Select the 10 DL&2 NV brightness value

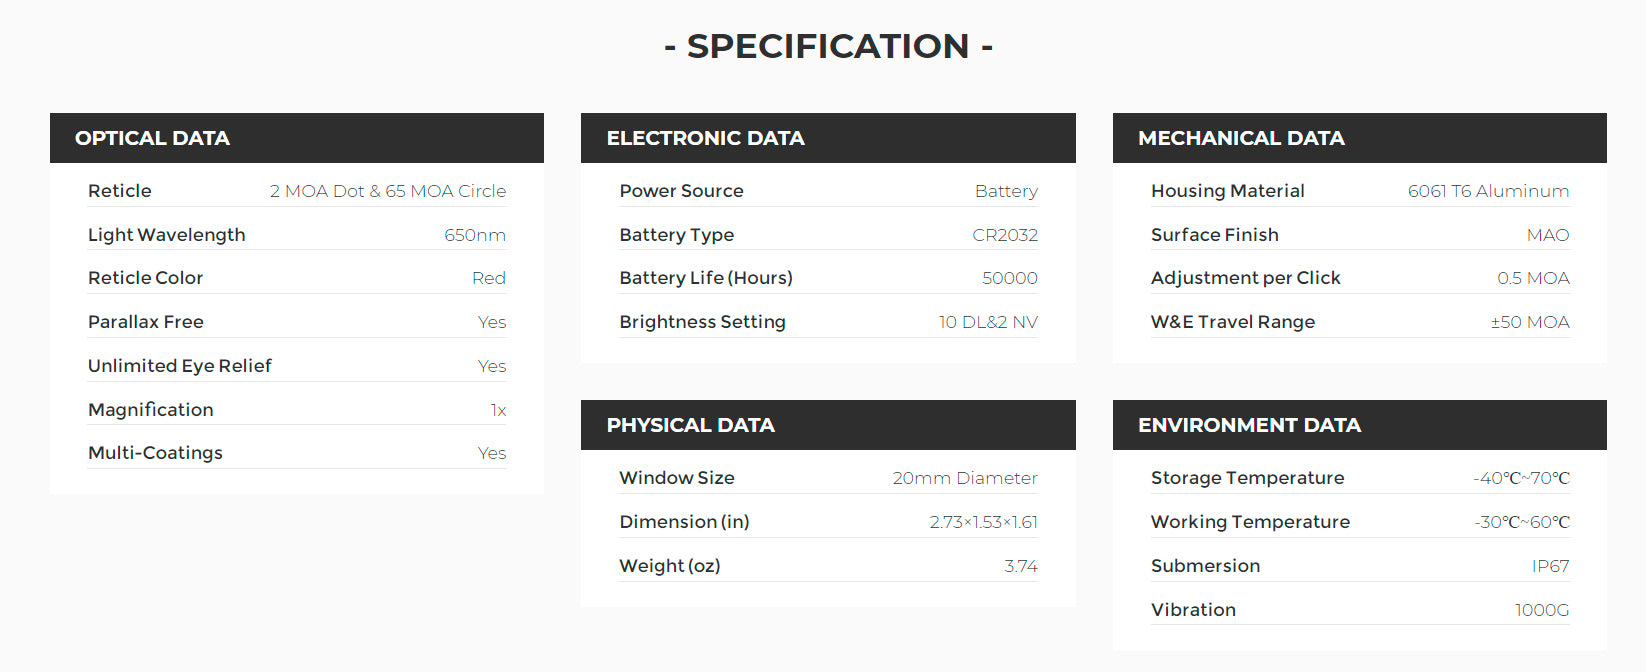tap(988, 322)
